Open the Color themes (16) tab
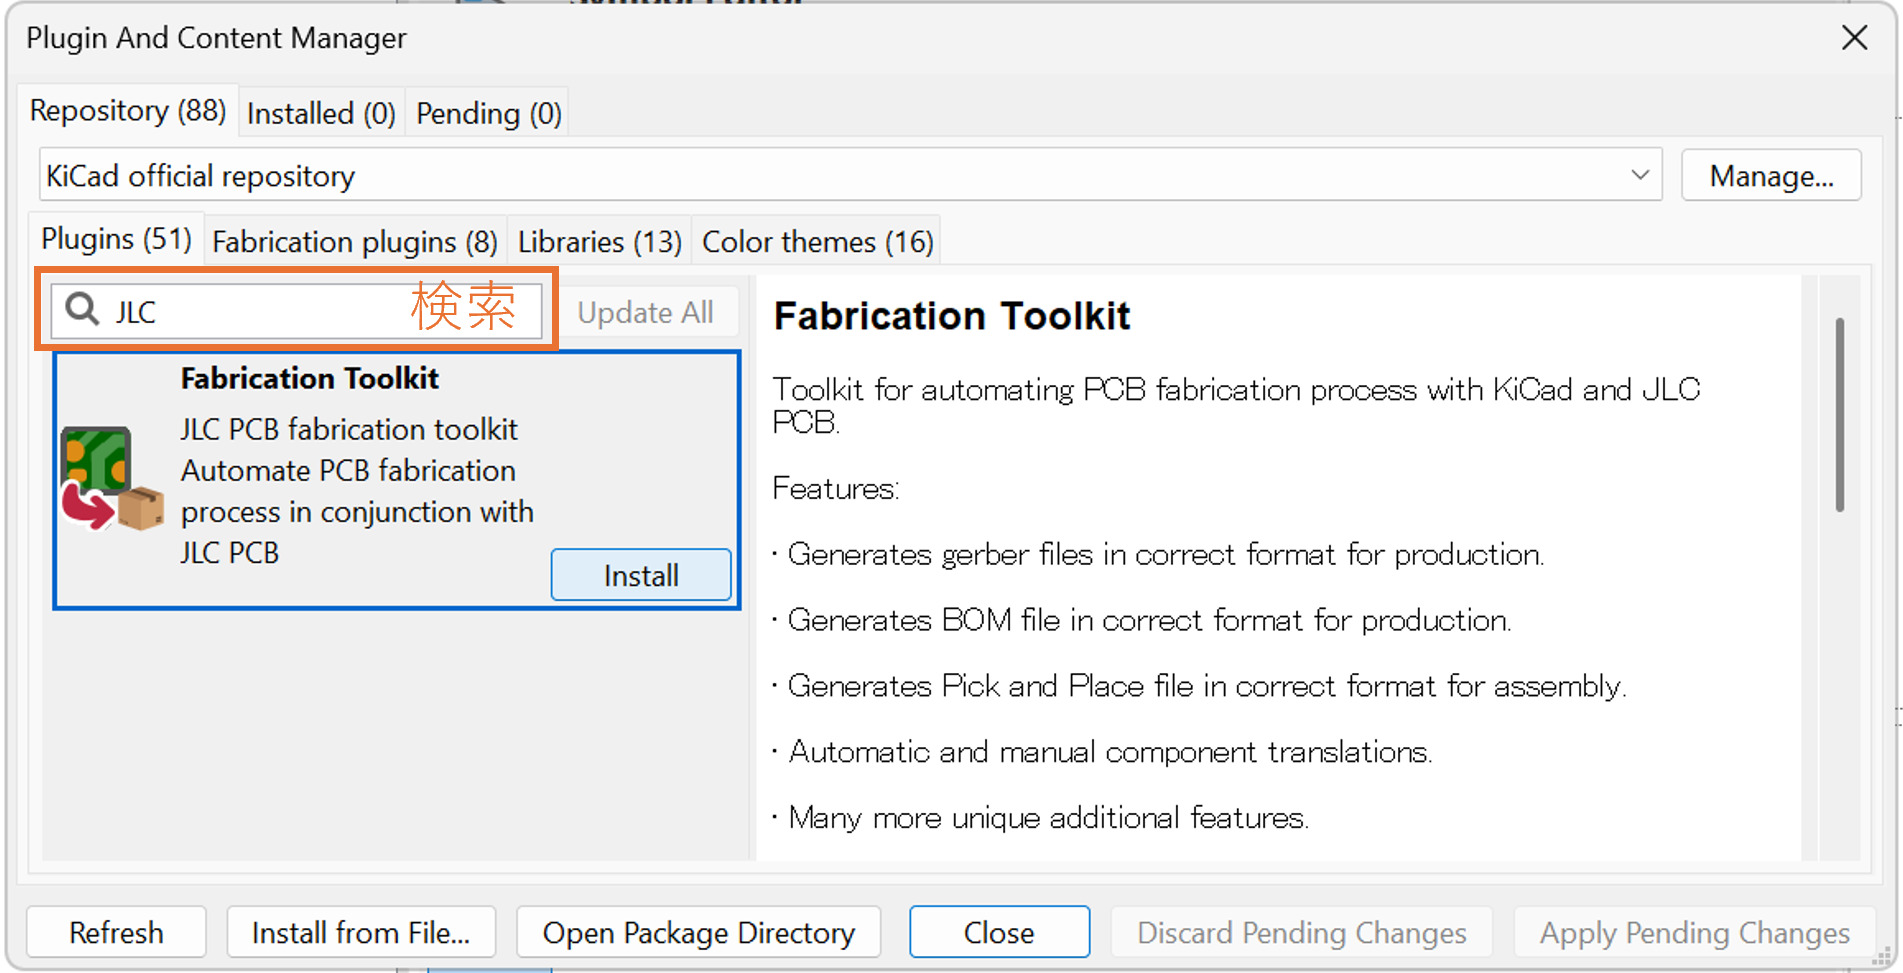 click(817, 242)
